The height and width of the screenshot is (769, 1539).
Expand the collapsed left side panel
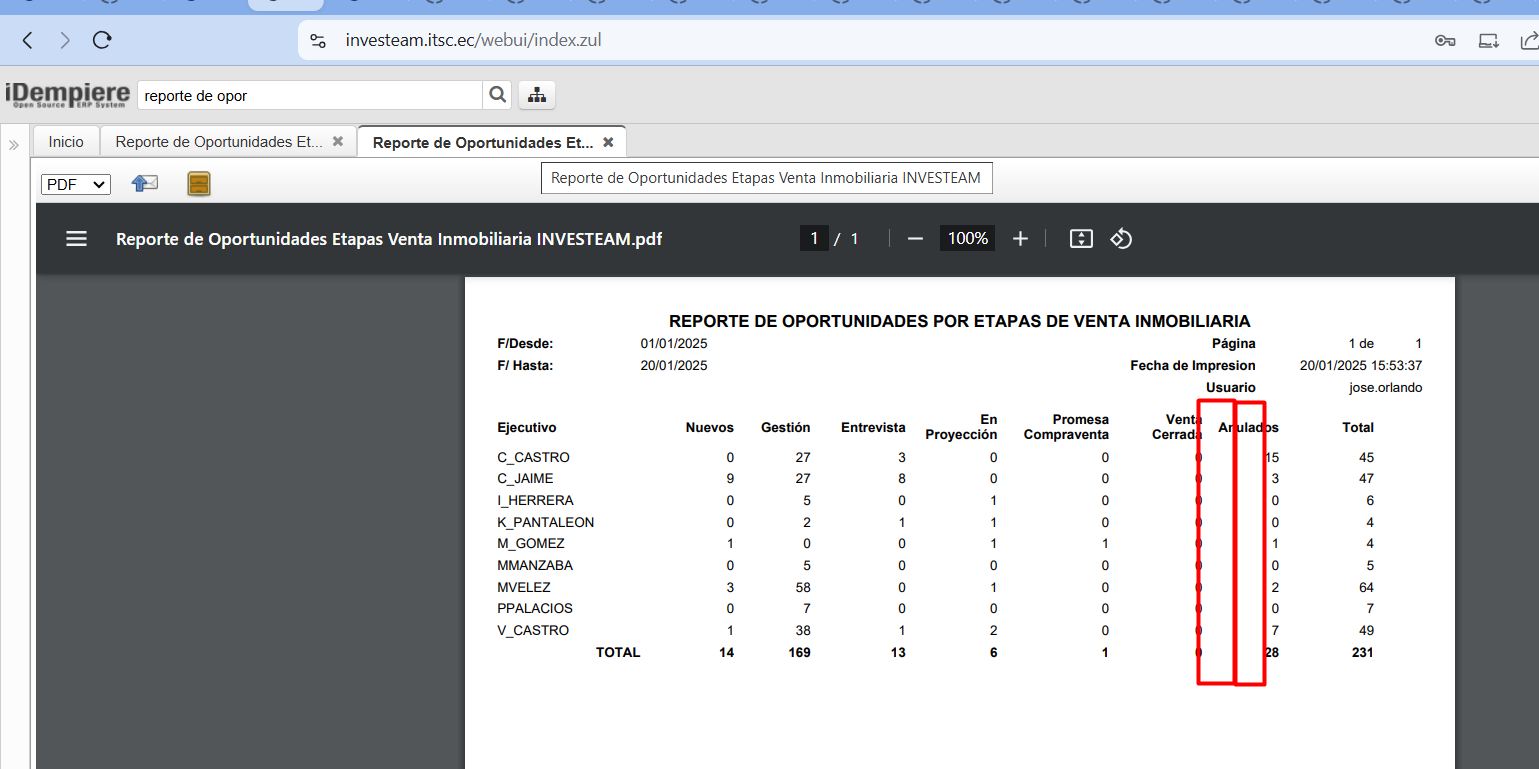pyautogui.click(x=14, y=145)
